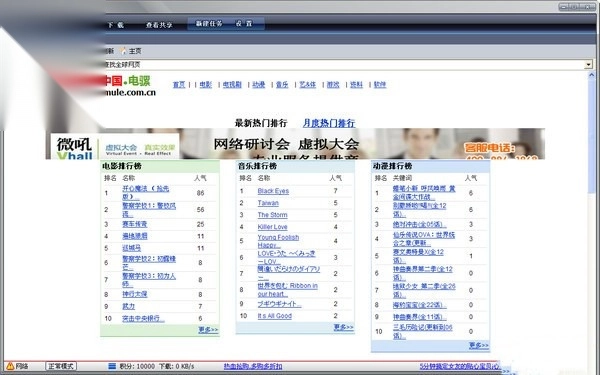Open the 资料 navigation link
Screen dimensions: 600x375
coord(356,85)
